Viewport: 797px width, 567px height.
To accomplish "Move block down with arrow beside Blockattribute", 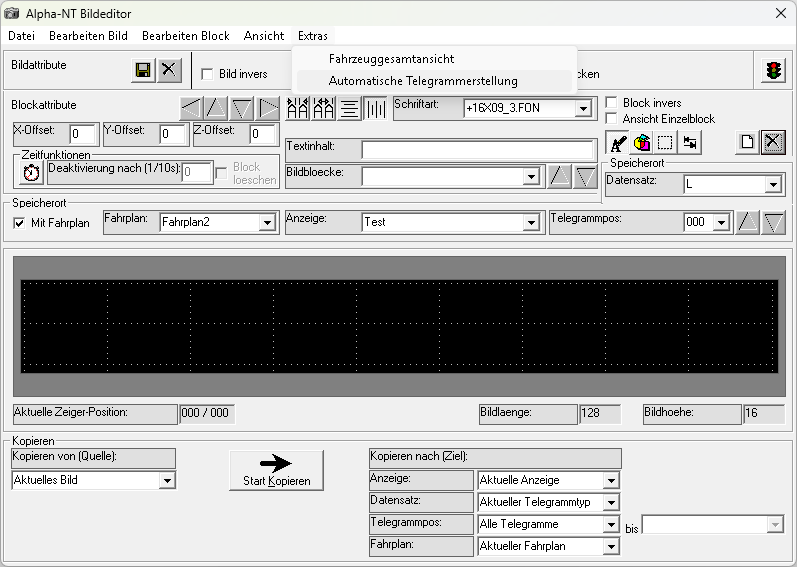I will click(241, 108).
